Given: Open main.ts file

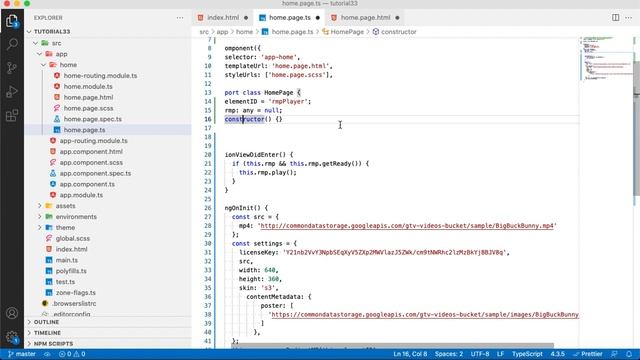Looking at the screenshot, I should click(67, 260).
